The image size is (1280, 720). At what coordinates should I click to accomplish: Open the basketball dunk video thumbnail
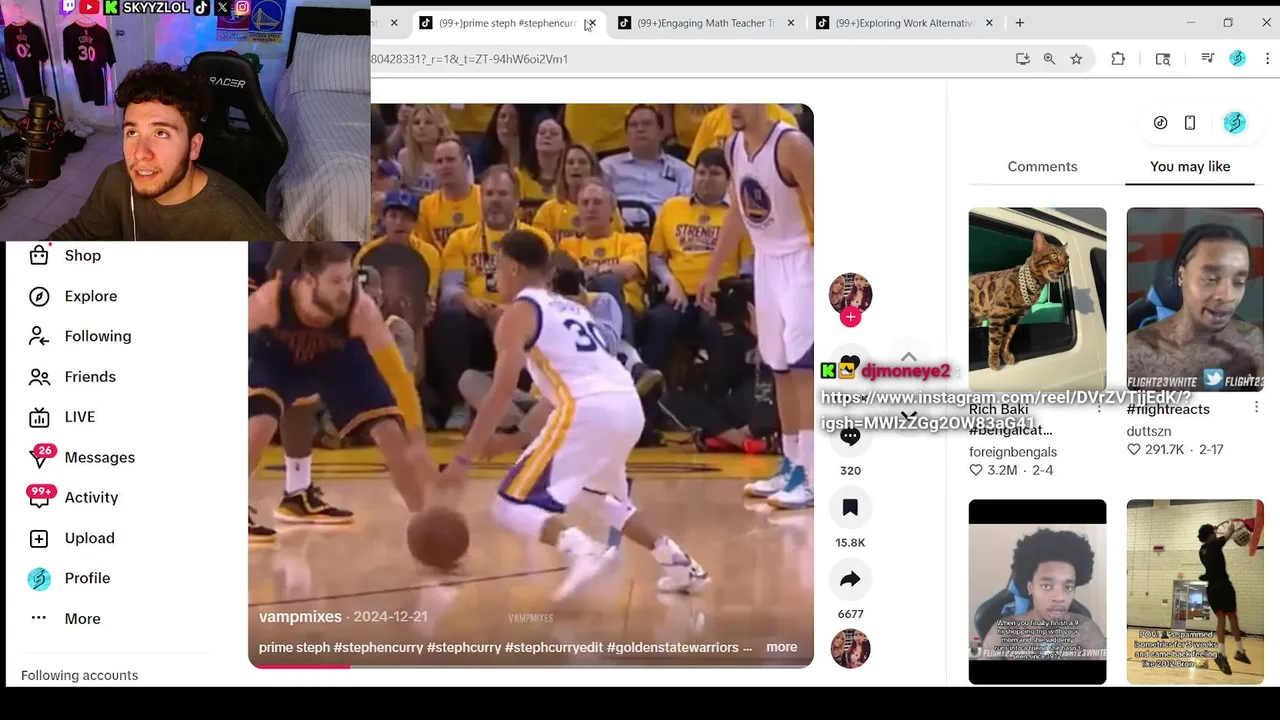[1195, 592]
